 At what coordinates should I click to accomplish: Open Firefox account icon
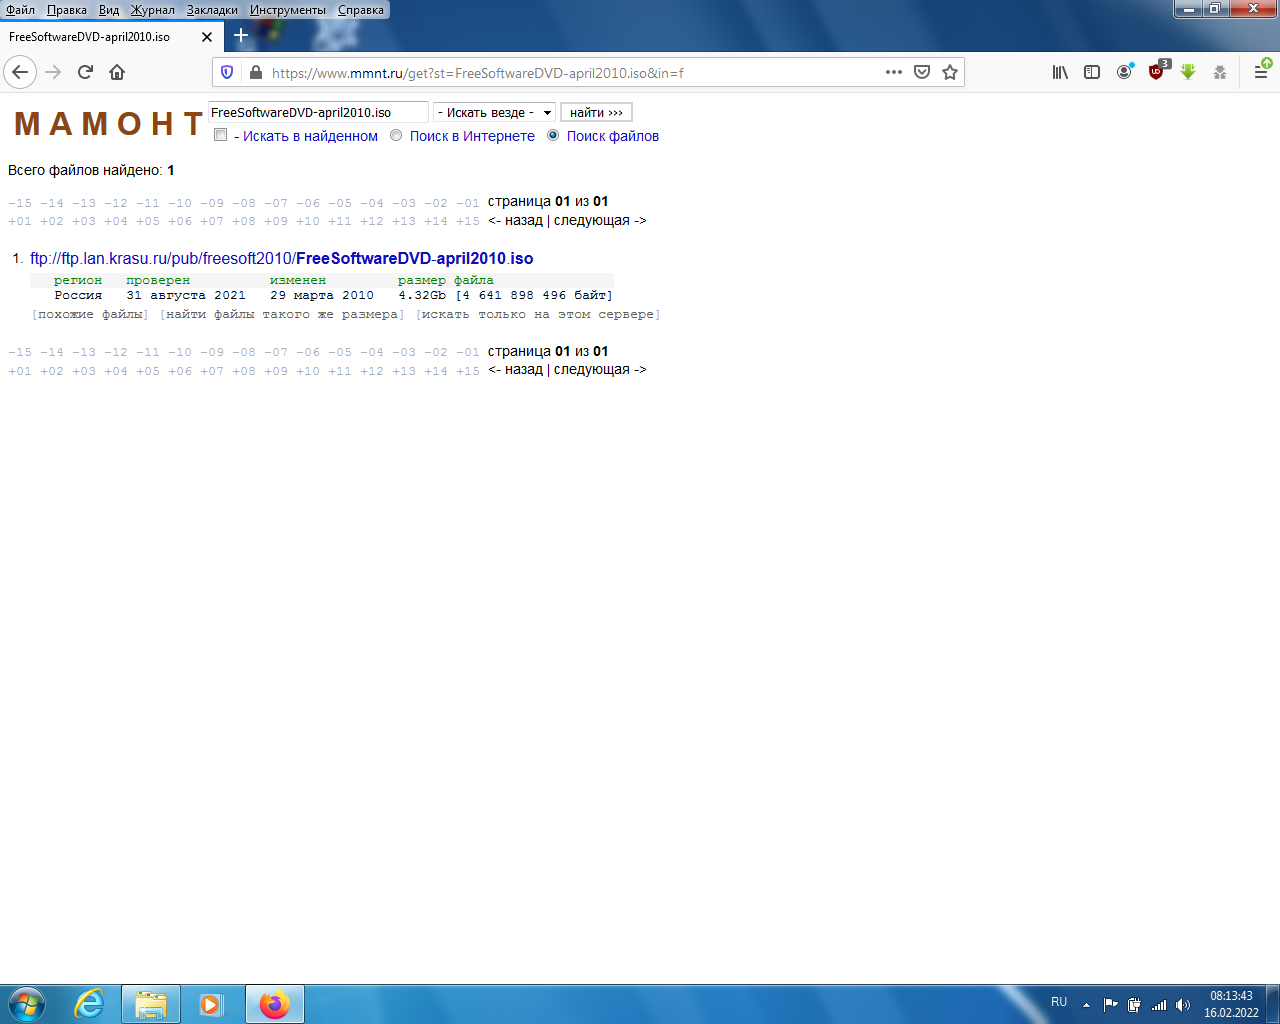point(1124,72)
